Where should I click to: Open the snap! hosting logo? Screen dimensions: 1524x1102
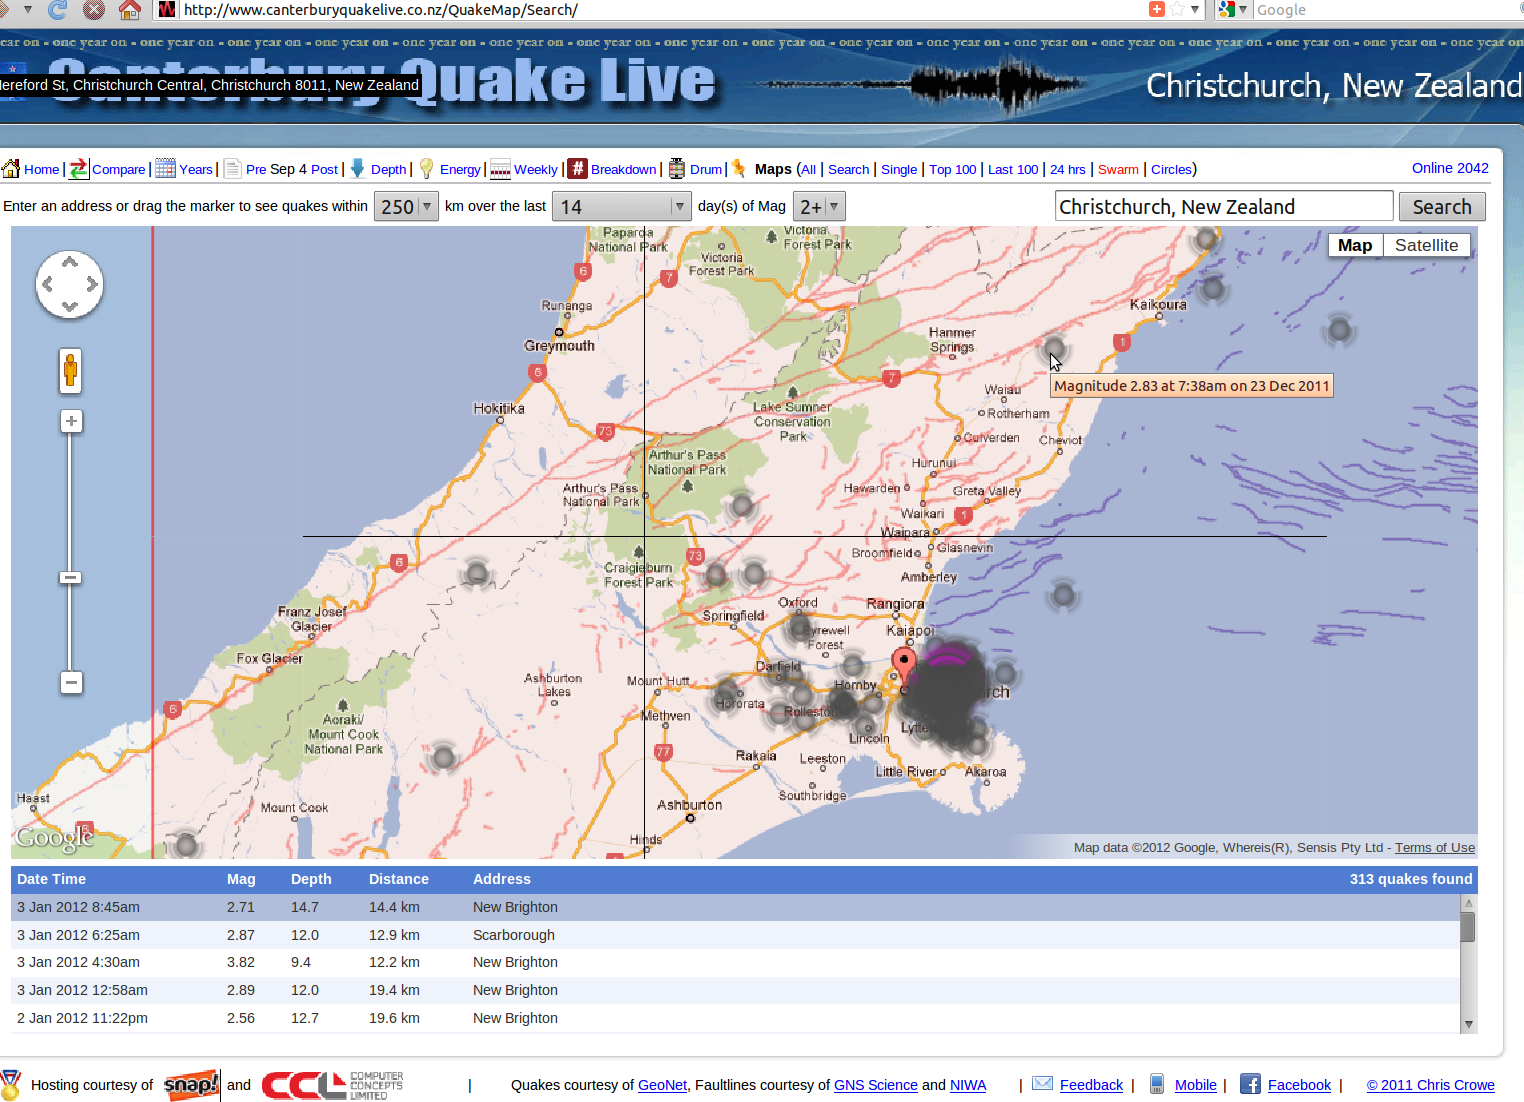(191, 1084)
